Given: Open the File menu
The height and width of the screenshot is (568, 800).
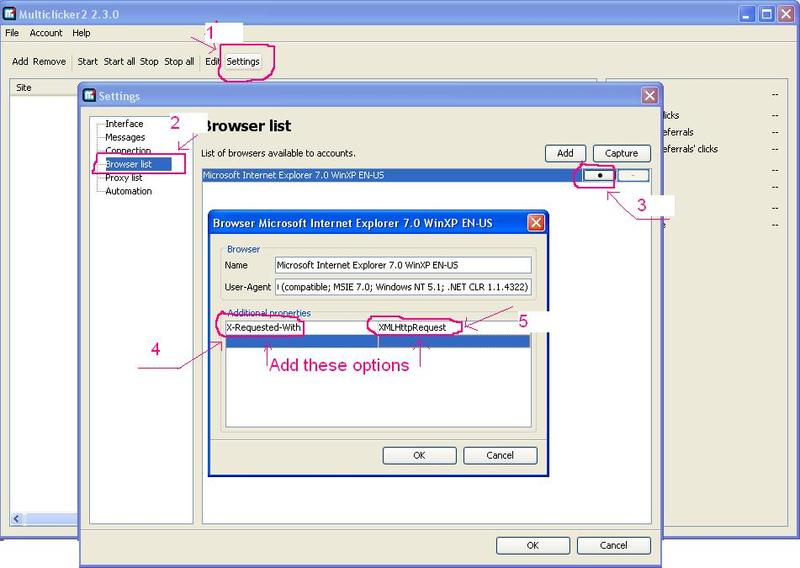Looking at the screenshot, I should (12, 33).
